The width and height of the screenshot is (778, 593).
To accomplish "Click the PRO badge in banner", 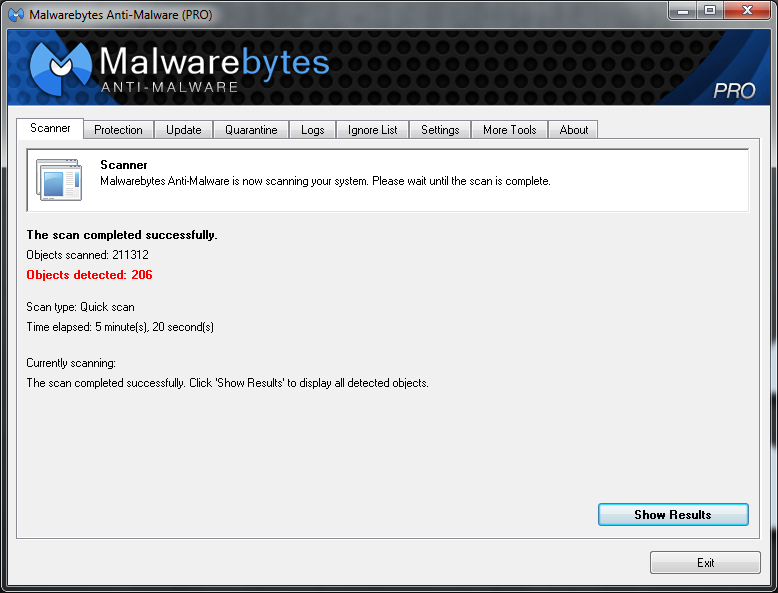I will [x=734, y=91].
